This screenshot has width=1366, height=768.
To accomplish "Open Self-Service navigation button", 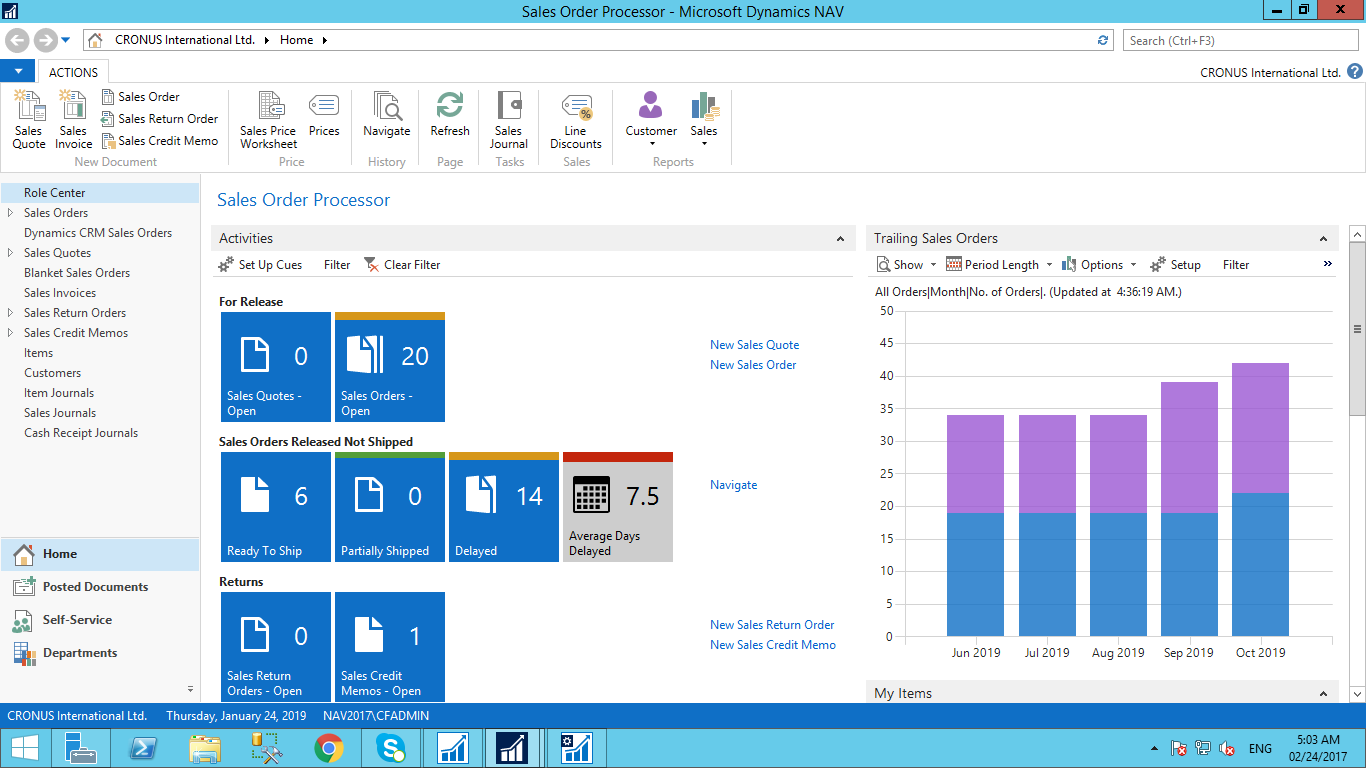I will tap(100, 620).
